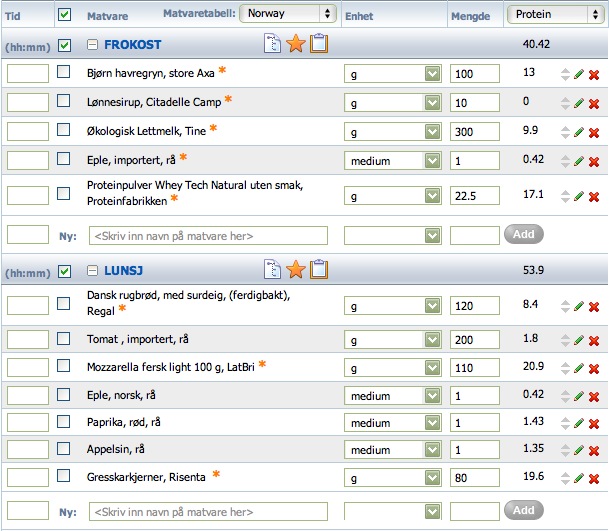Edit the Økologisk Lettmelk entry with pencil
This screenshot has width=609, height=531.
pos(579,132)
